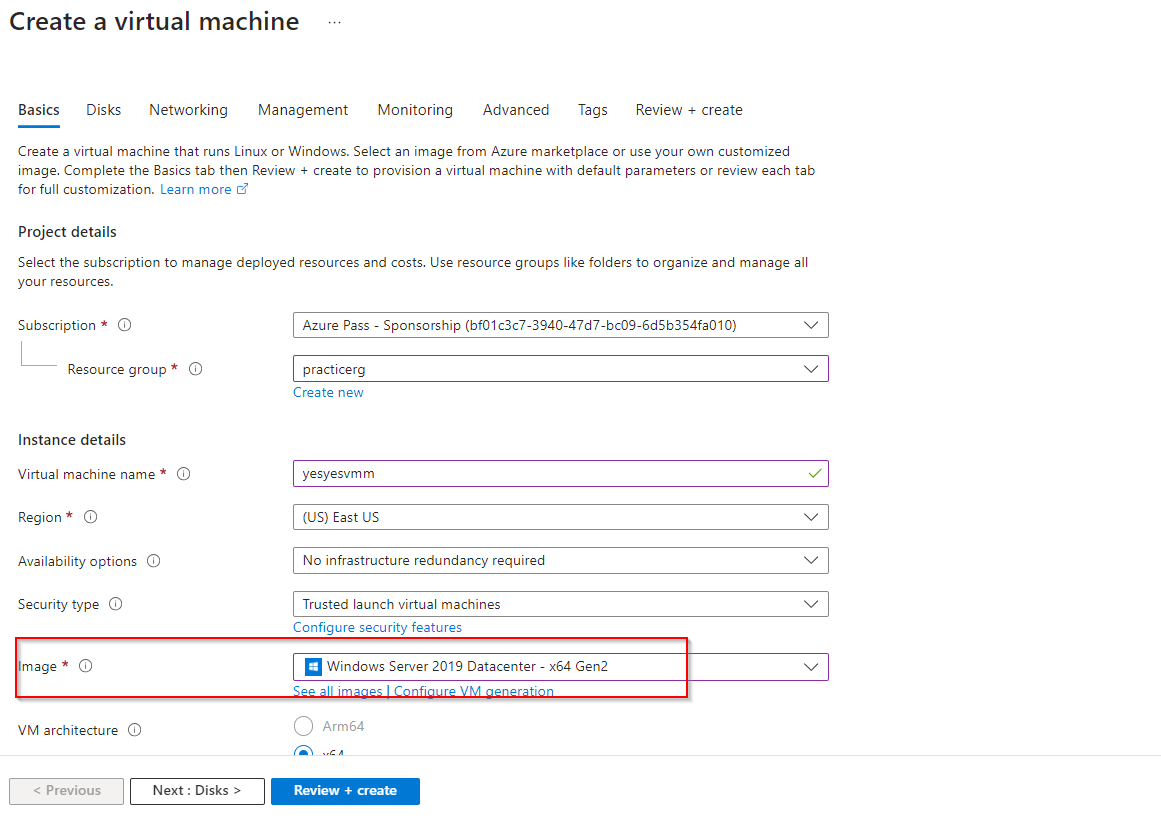Switch to the Disks tab
Image resolution: width=1161 pixels, height=816 pixels.
[x=104, y=110]
